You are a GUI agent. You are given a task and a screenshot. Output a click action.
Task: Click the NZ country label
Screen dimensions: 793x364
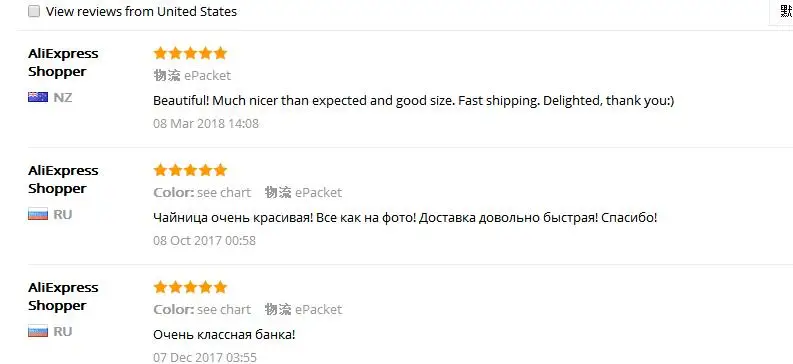click(63, 97)
